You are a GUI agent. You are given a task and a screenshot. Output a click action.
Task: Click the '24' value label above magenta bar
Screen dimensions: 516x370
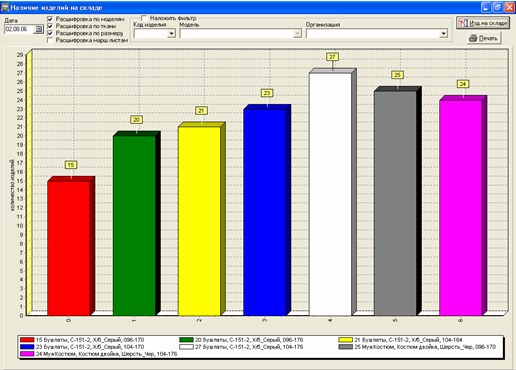tap(463, 84)
